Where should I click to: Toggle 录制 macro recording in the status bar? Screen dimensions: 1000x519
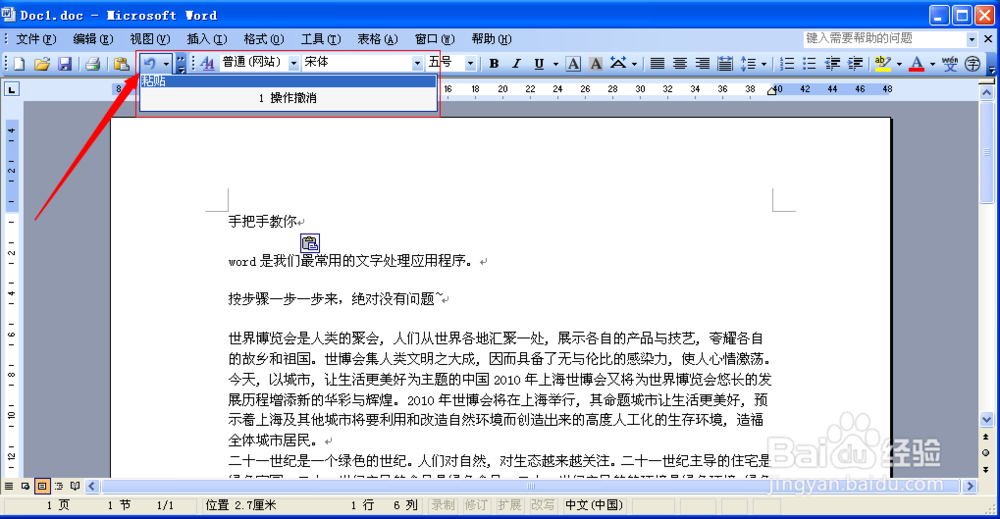tap(443, 505)
